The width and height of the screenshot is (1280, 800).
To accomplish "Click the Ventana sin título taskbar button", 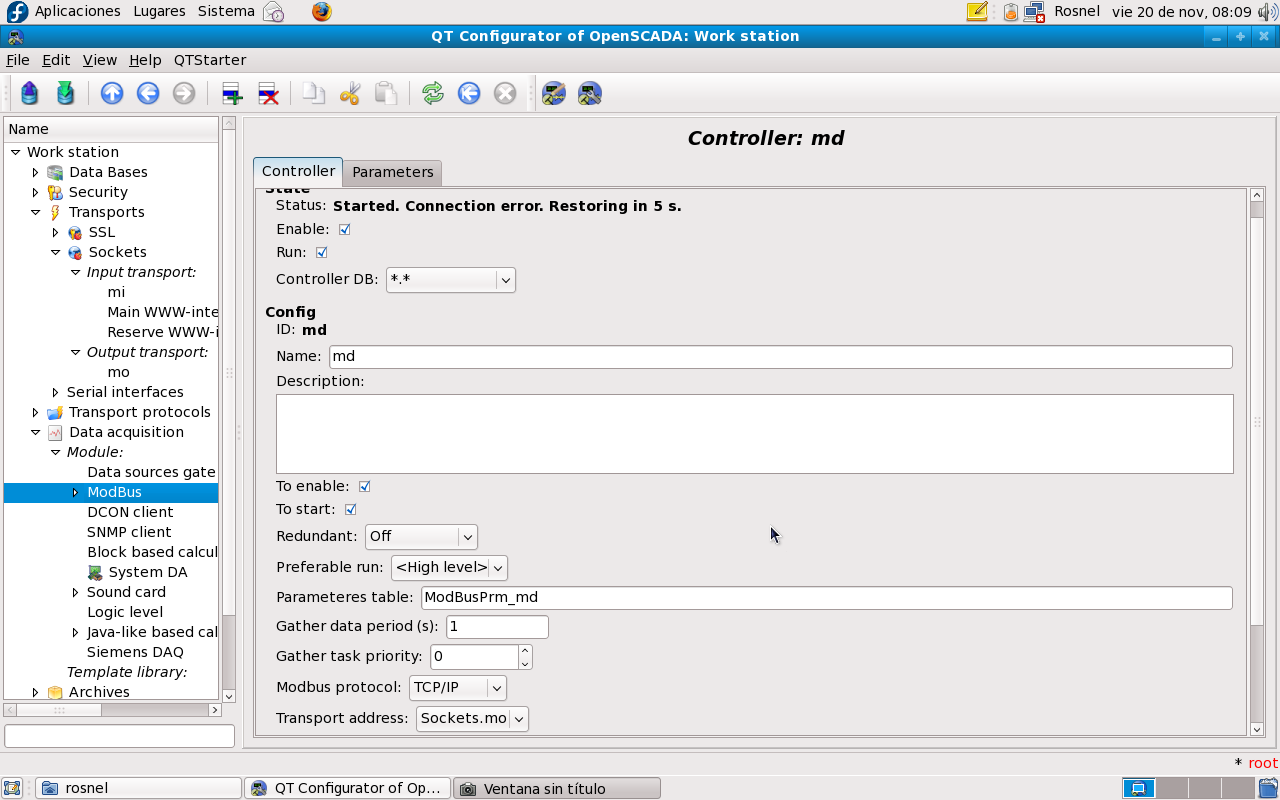I will [x=556, y=788].
